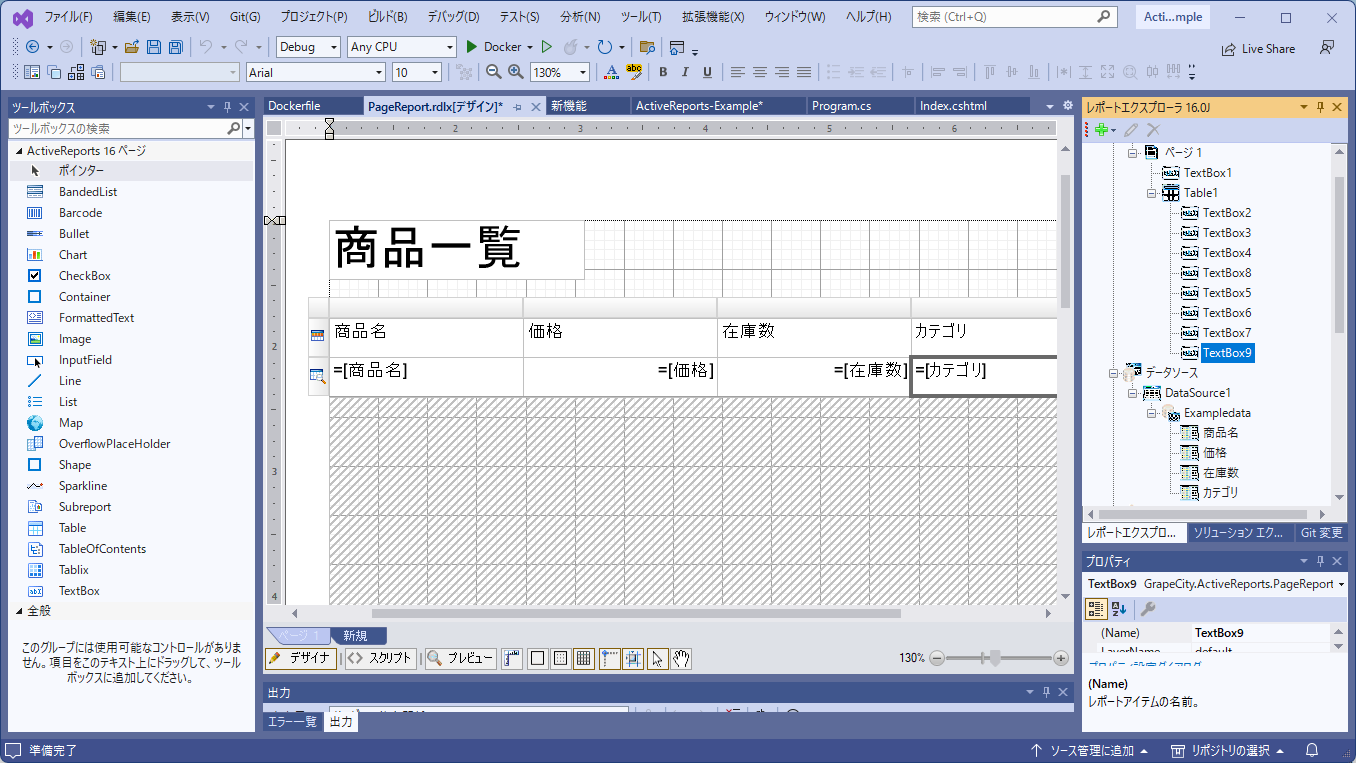Select the Barcode tool in toolbox
The image size is (1356, 763).
[80, 212]
